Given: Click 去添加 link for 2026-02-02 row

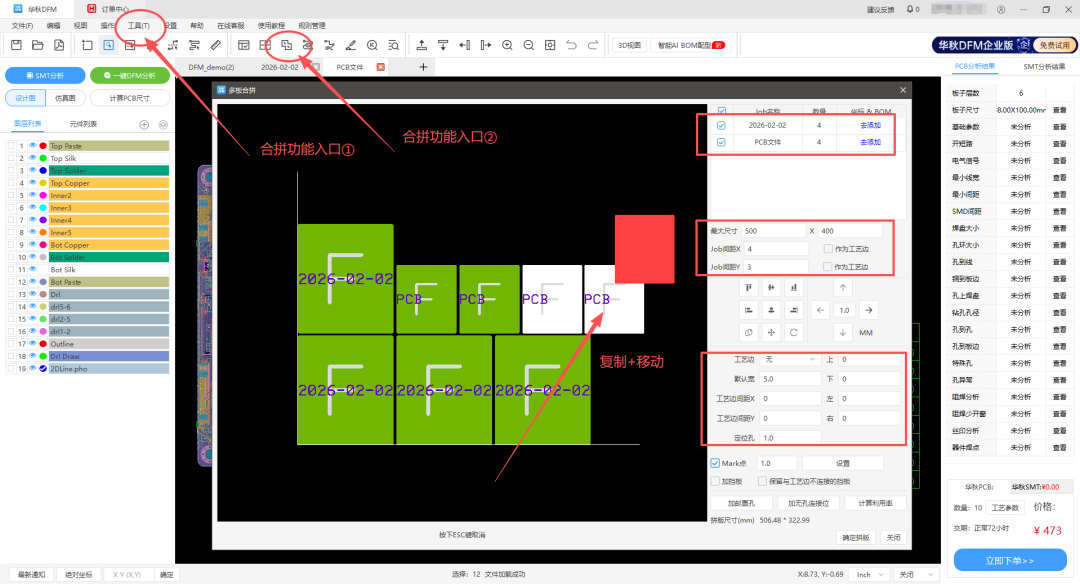Looking at the screenshot, I should pos(871,125).
